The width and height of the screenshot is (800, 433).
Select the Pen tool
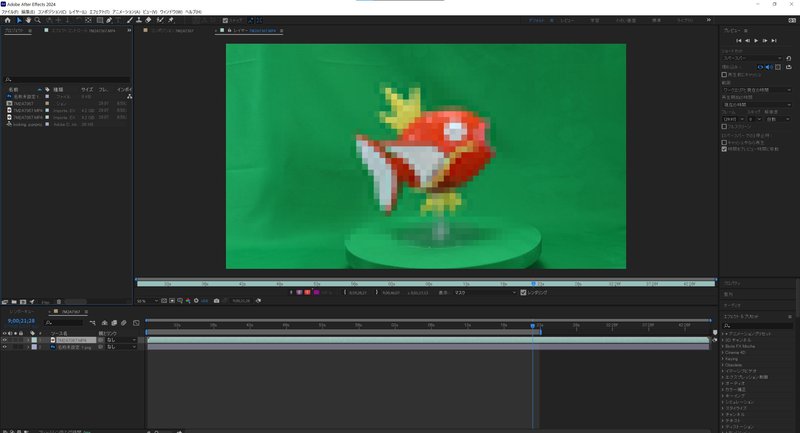[x=109, y=20]
